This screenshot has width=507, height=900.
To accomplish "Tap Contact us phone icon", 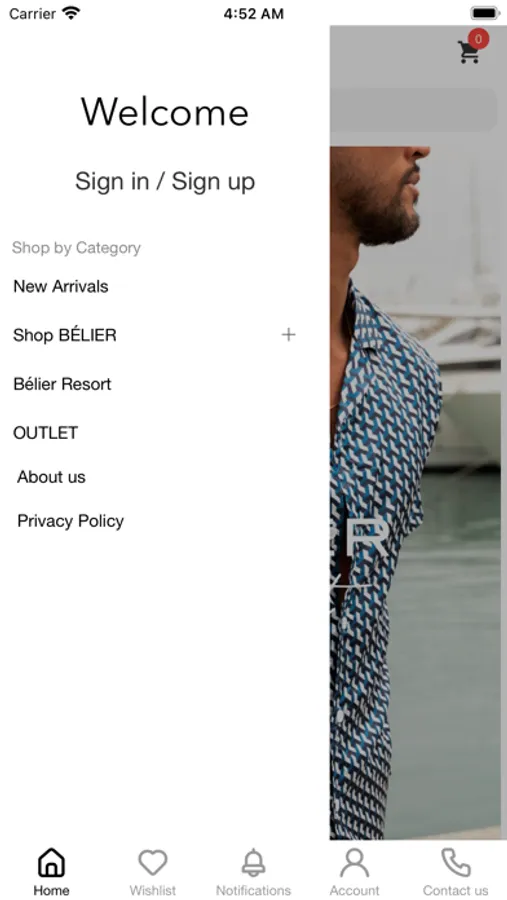I will 455,863.
